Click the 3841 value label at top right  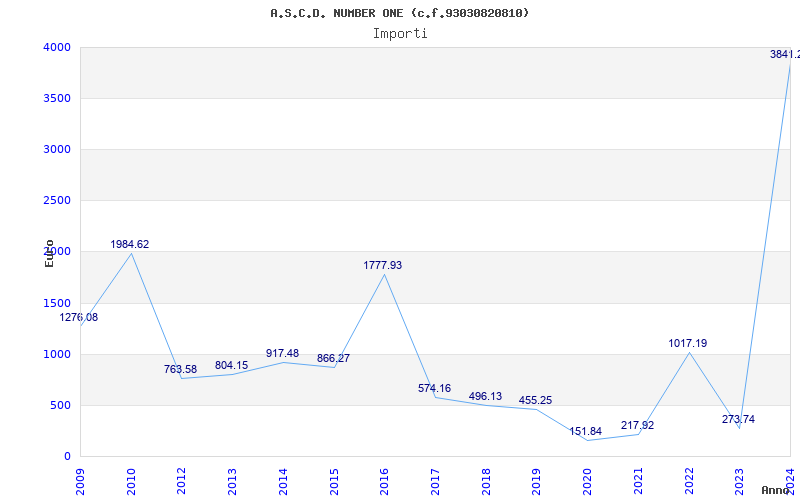785,54
